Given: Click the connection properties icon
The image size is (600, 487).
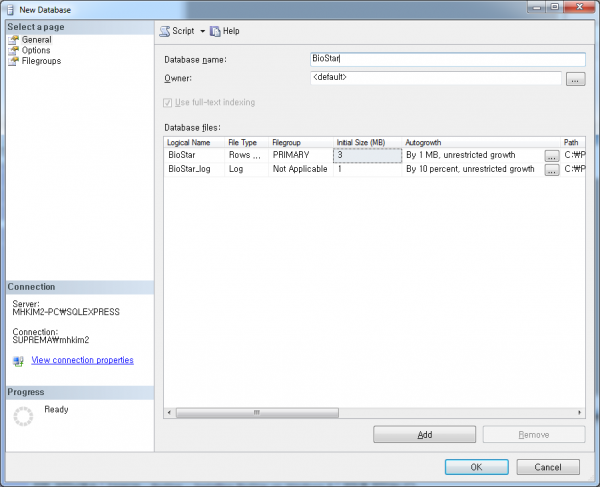Looking at the screenshot, I should (18, 361).
